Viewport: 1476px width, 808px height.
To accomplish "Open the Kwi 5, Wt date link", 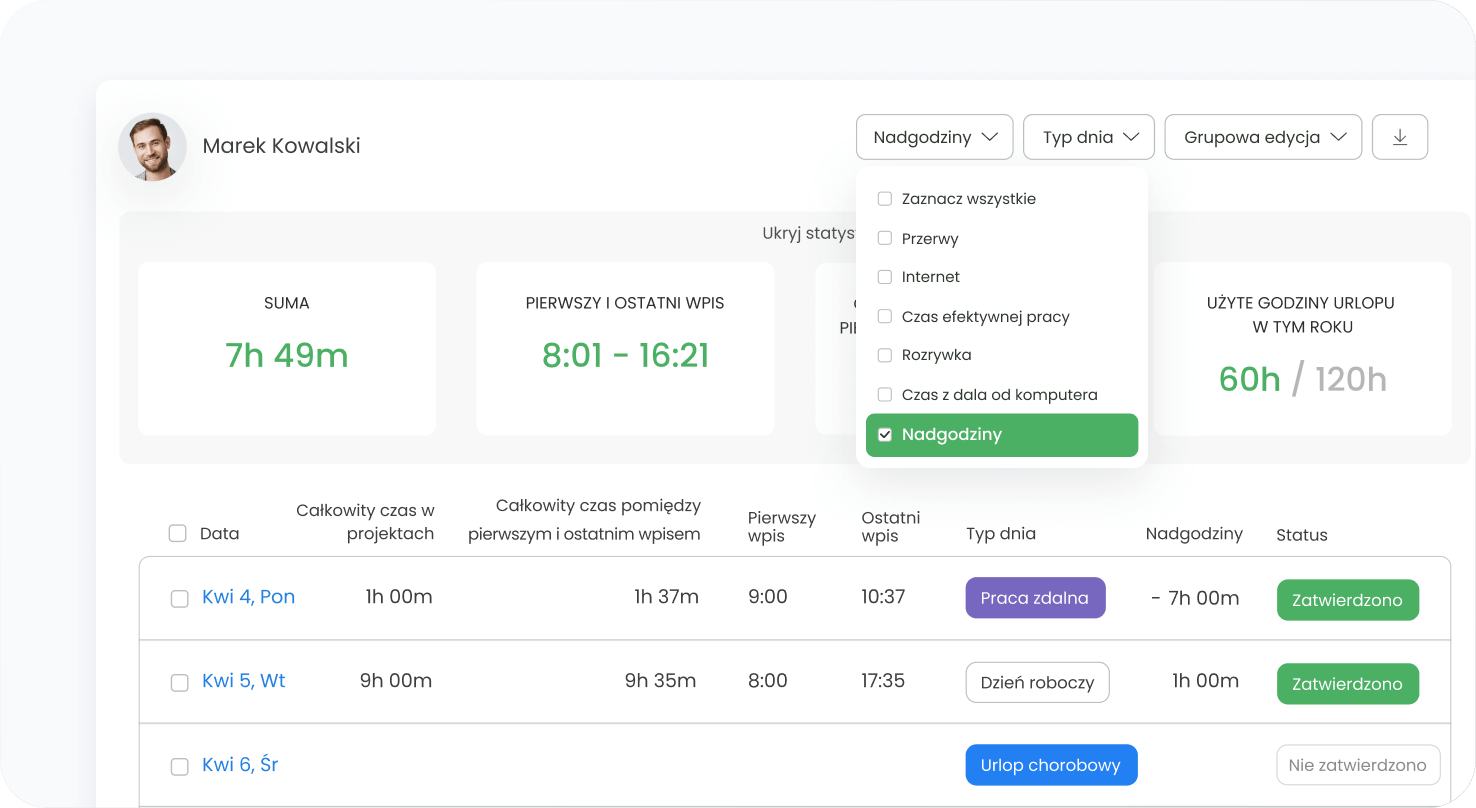I will pyautogui.click(x=243, y=681).
